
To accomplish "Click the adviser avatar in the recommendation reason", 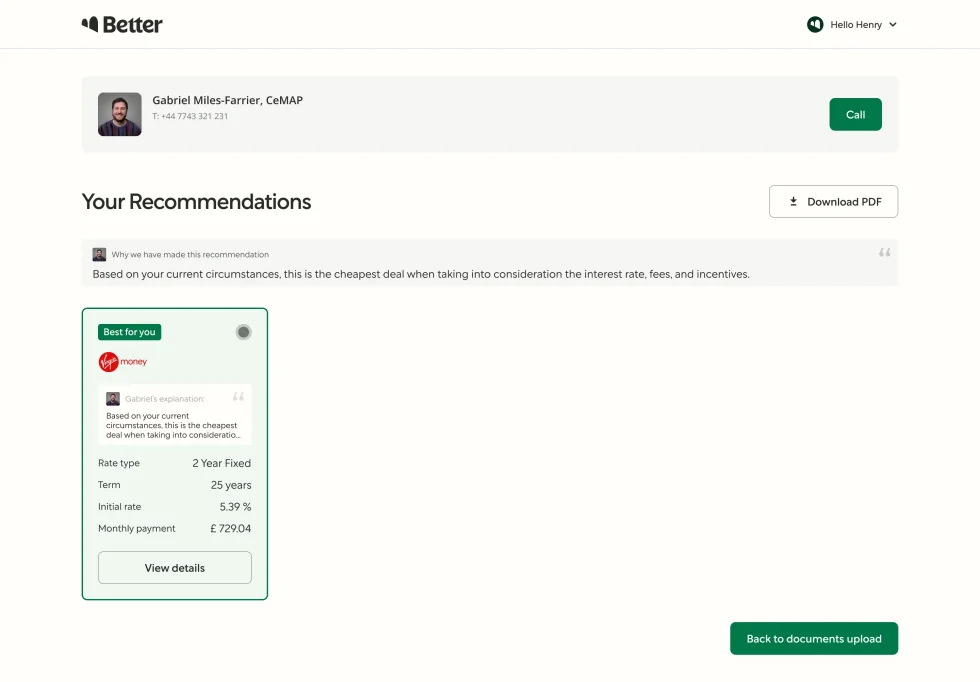I will point(99,254).
